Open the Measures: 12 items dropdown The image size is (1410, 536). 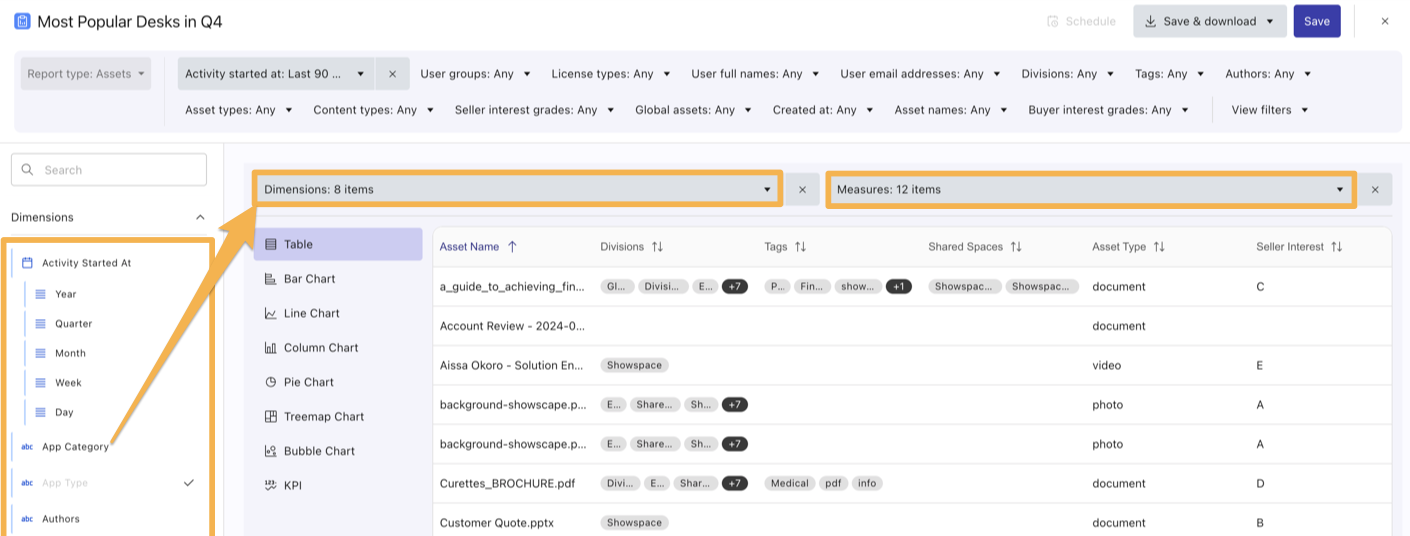tap(1090, 189)
